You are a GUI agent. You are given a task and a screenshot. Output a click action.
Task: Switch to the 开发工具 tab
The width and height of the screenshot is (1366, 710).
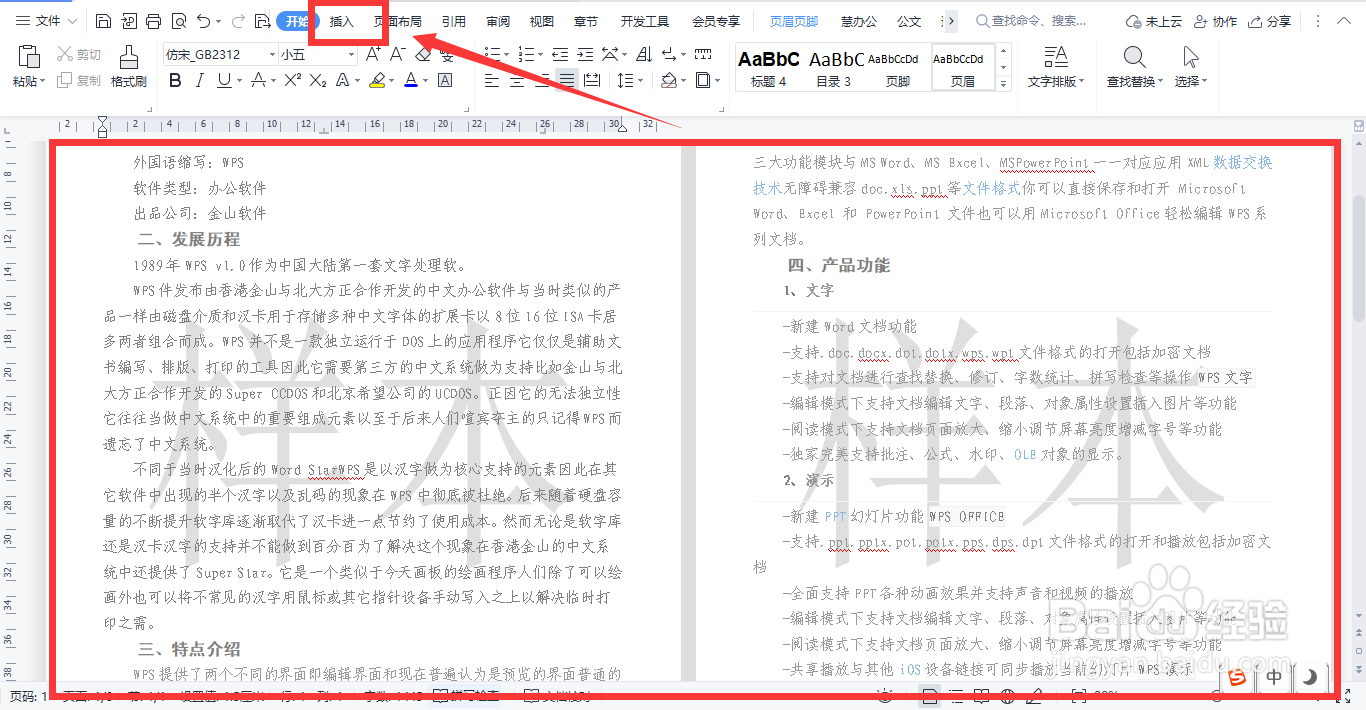pos(645,21)
